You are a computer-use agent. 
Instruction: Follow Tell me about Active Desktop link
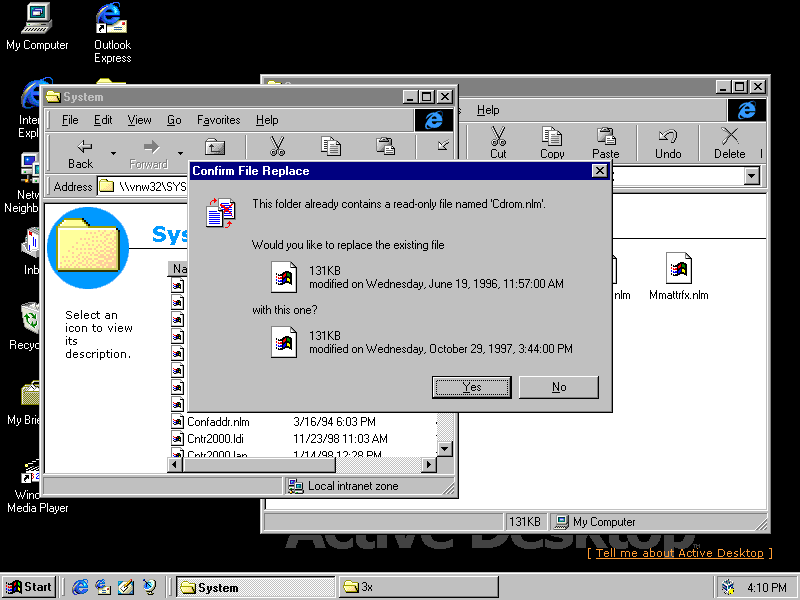680,553
